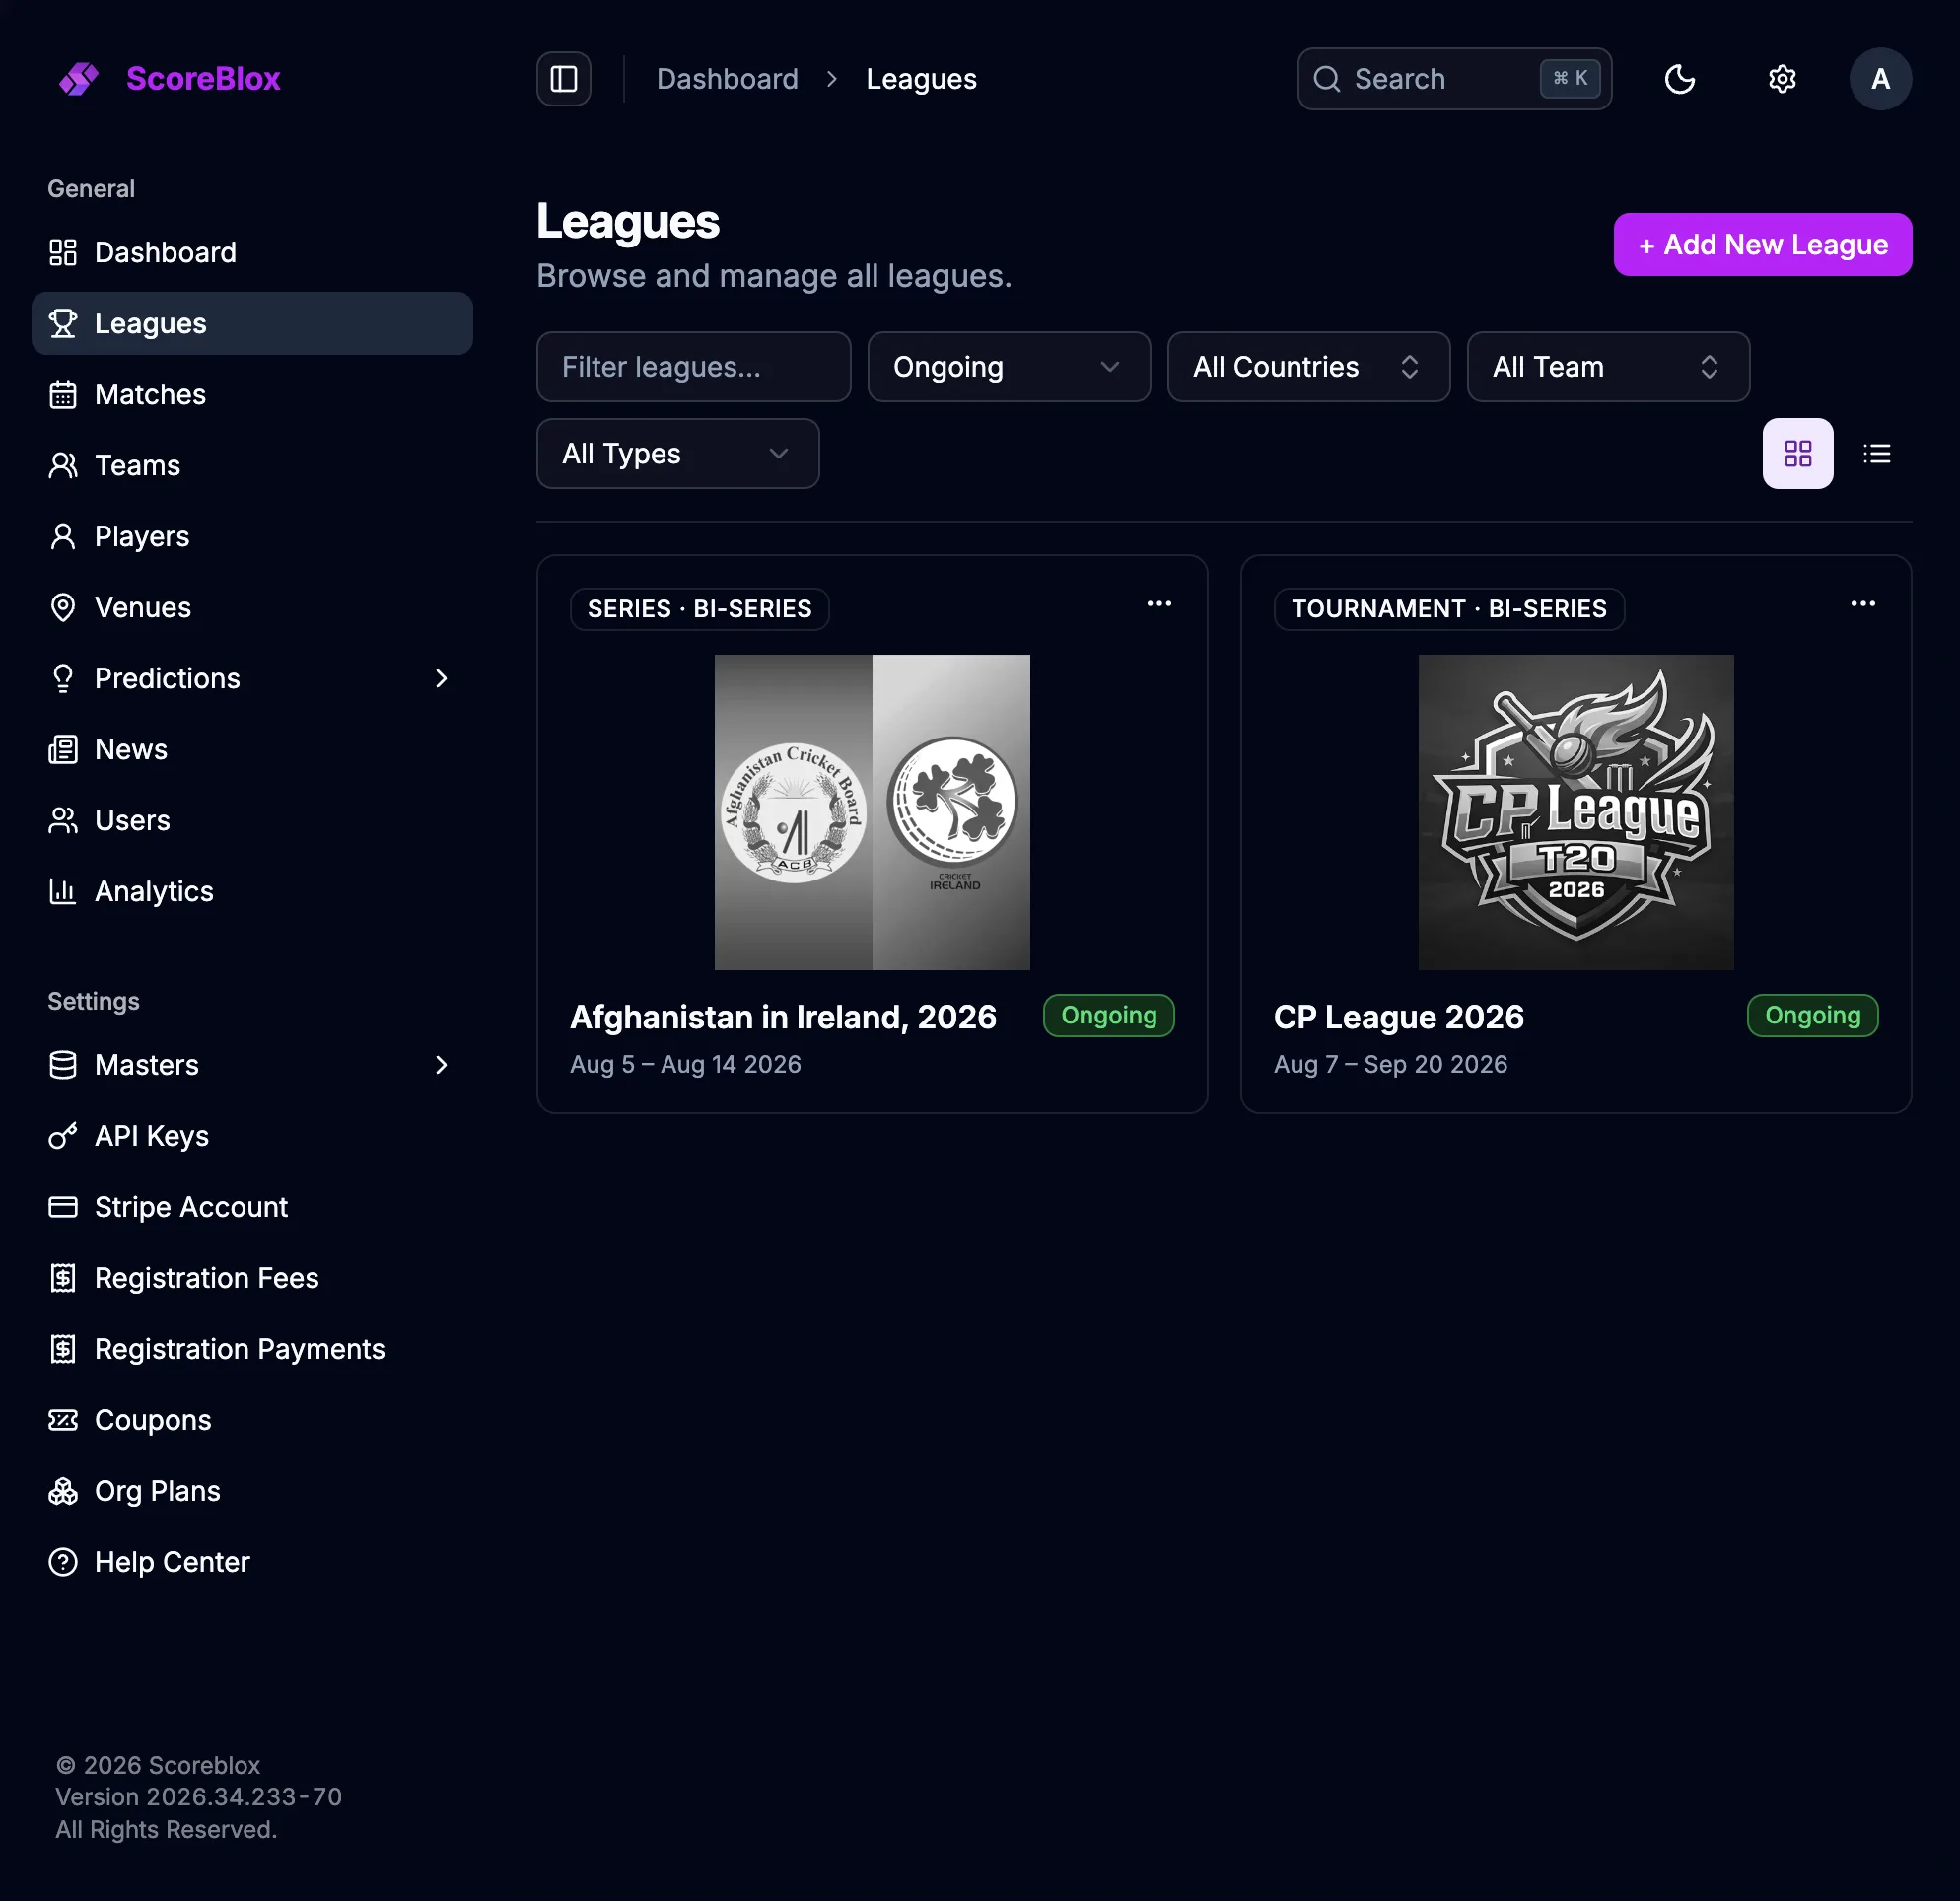
Task: Click the Leagues trophy icon
Action: [x=63, y=323]
